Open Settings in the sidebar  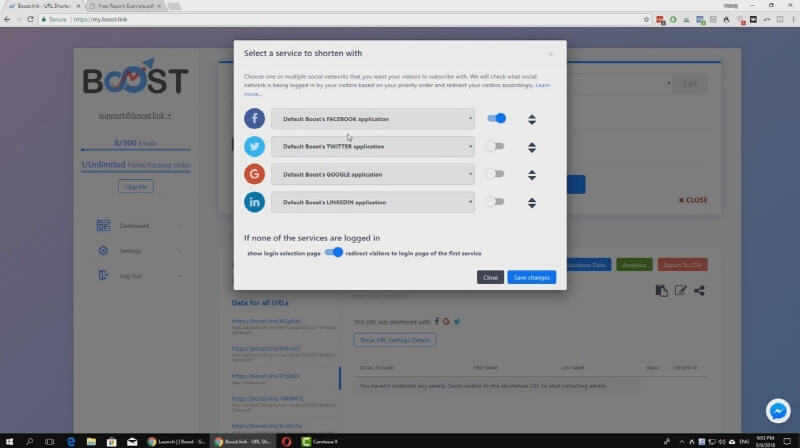click(x=131, y=251)
